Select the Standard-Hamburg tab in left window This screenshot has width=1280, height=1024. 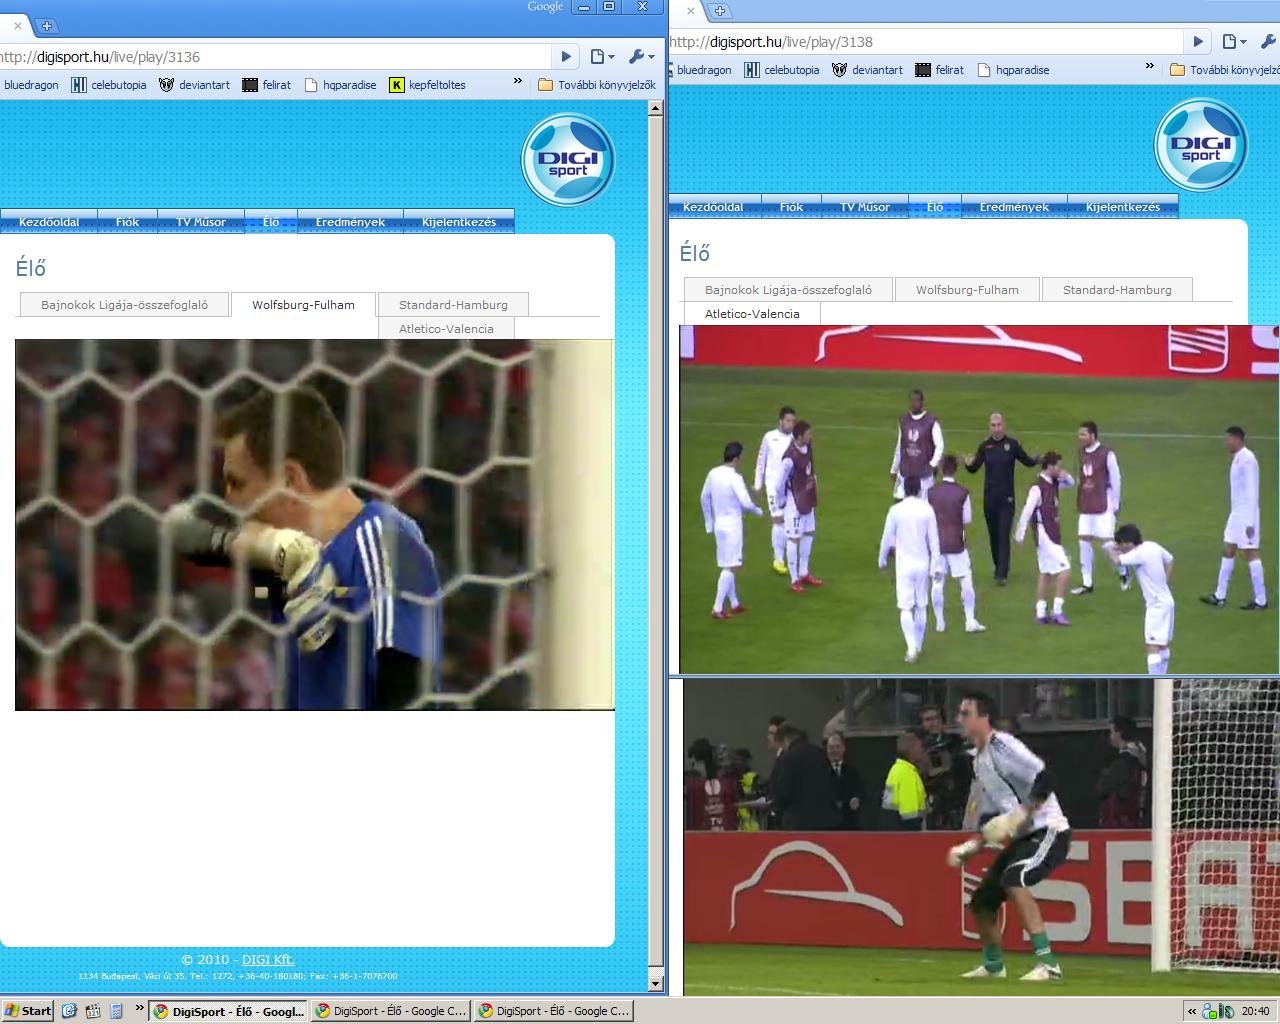tap(453, 305)
